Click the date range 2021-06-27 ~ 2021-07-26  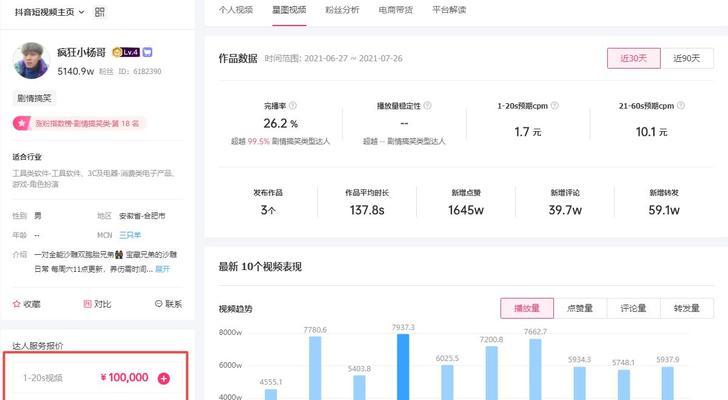point(353,58)
